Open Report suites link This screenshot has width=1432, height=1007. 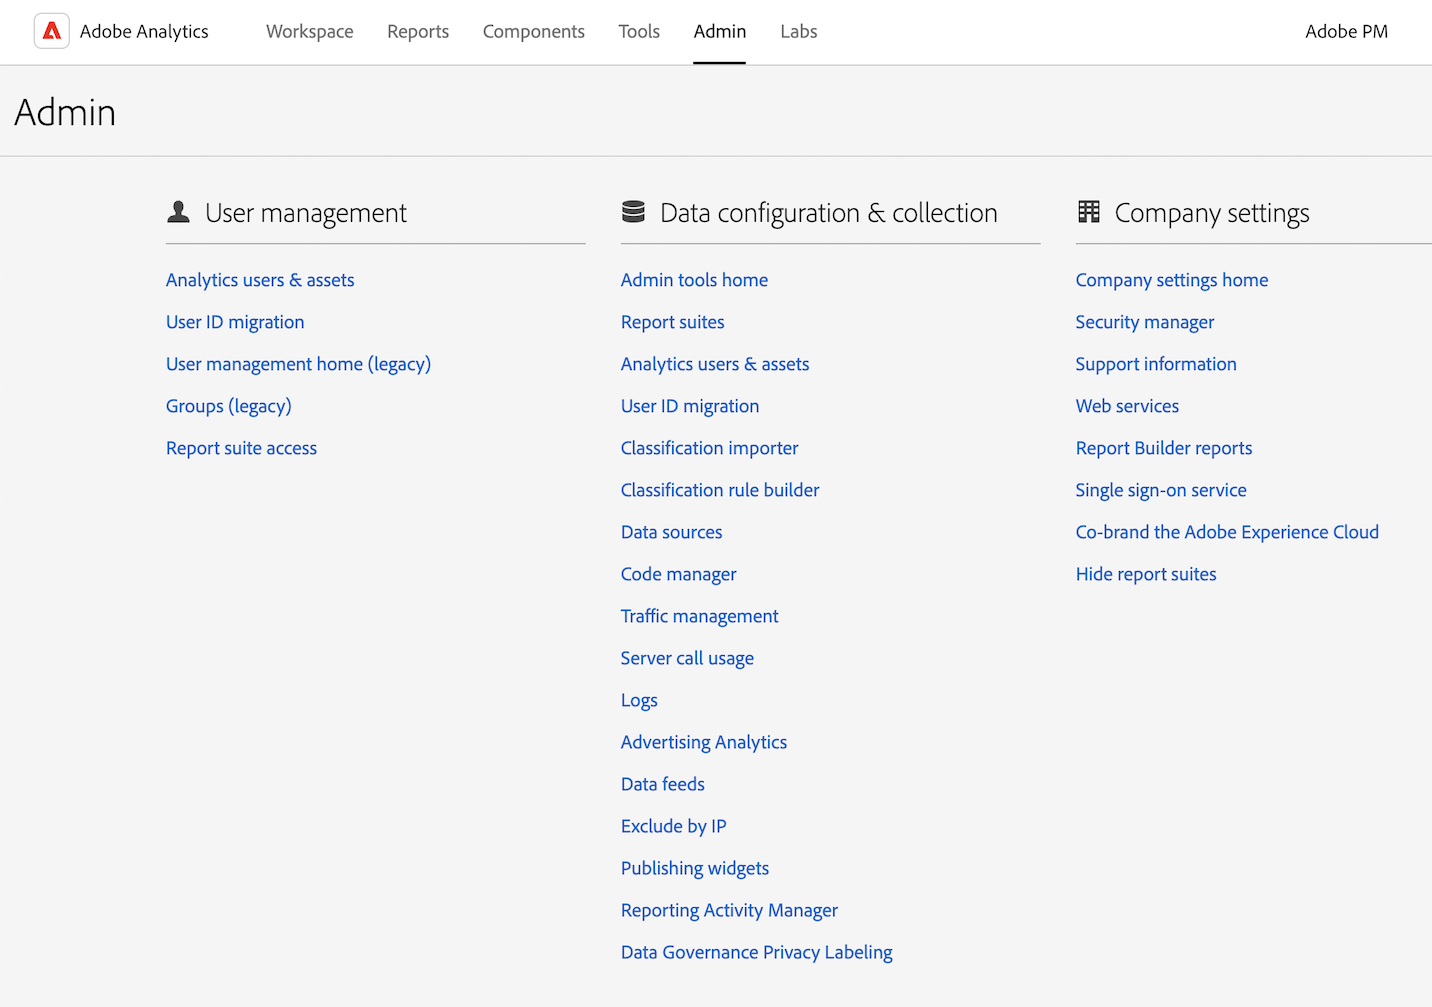pyautogui.click(x=672, y=322)
